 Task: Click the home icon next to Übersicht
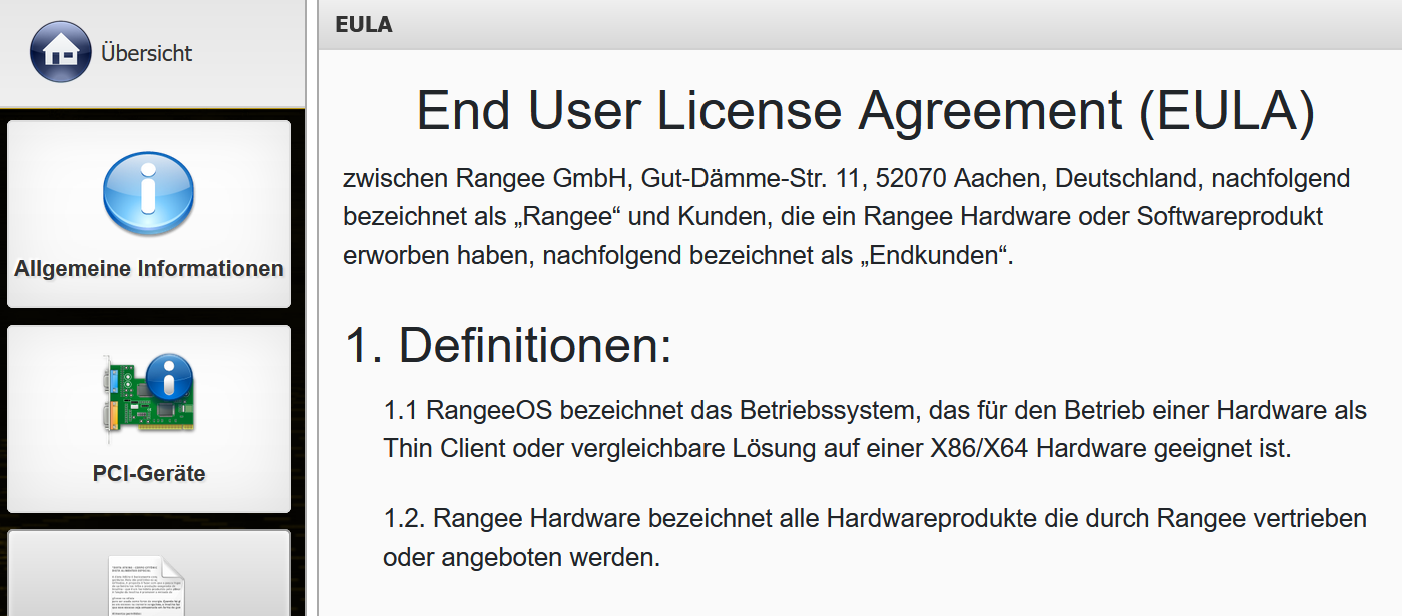[x=61, y=52]
